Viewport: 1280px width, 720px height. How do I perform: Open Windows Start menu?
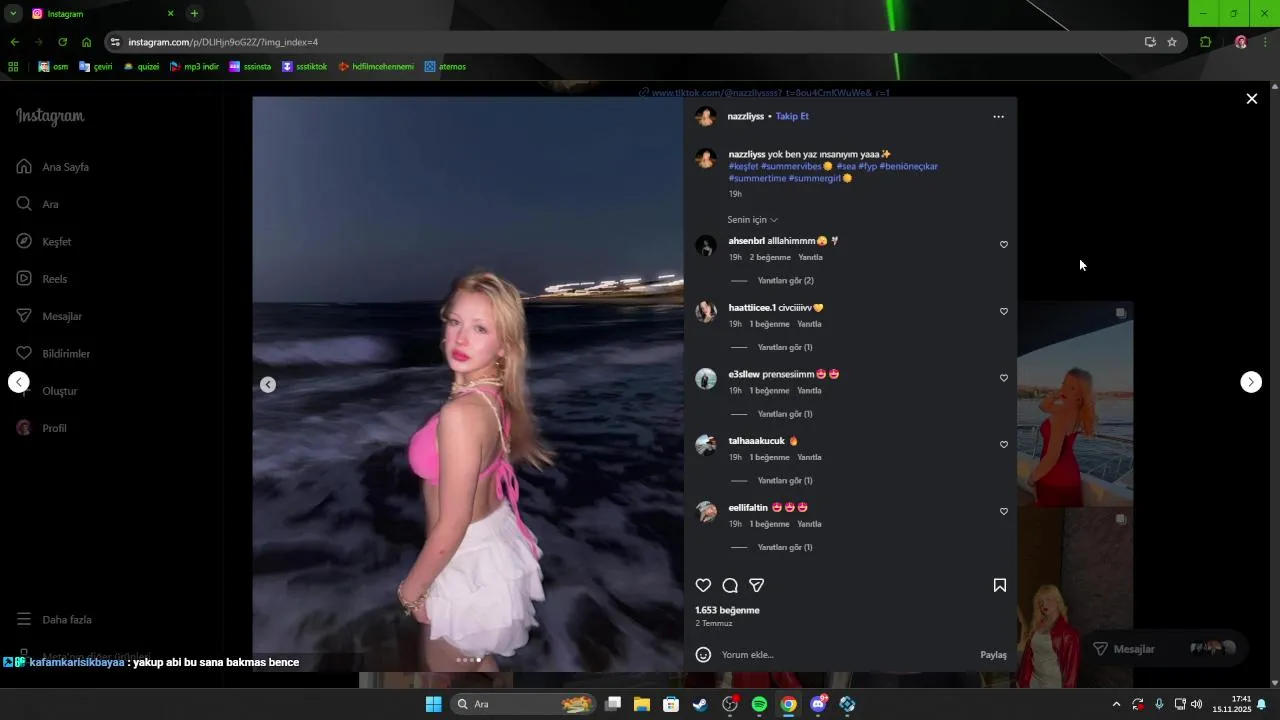(x=433, y=704)
